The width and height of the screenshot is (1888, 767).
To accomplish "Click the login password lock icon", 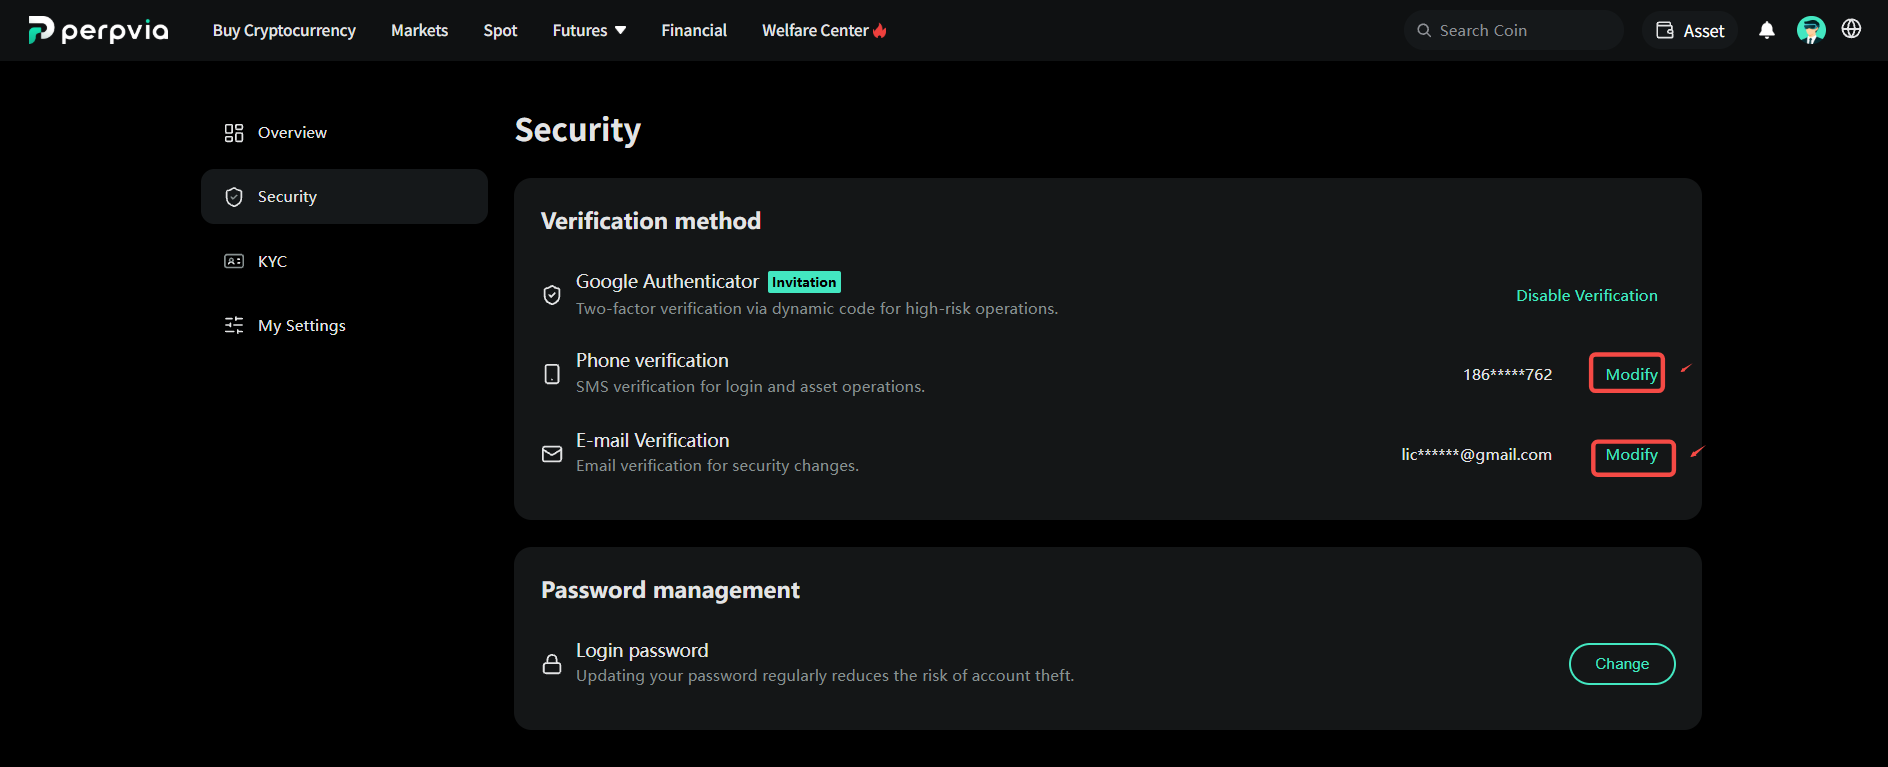I will (x=552, y=664).
